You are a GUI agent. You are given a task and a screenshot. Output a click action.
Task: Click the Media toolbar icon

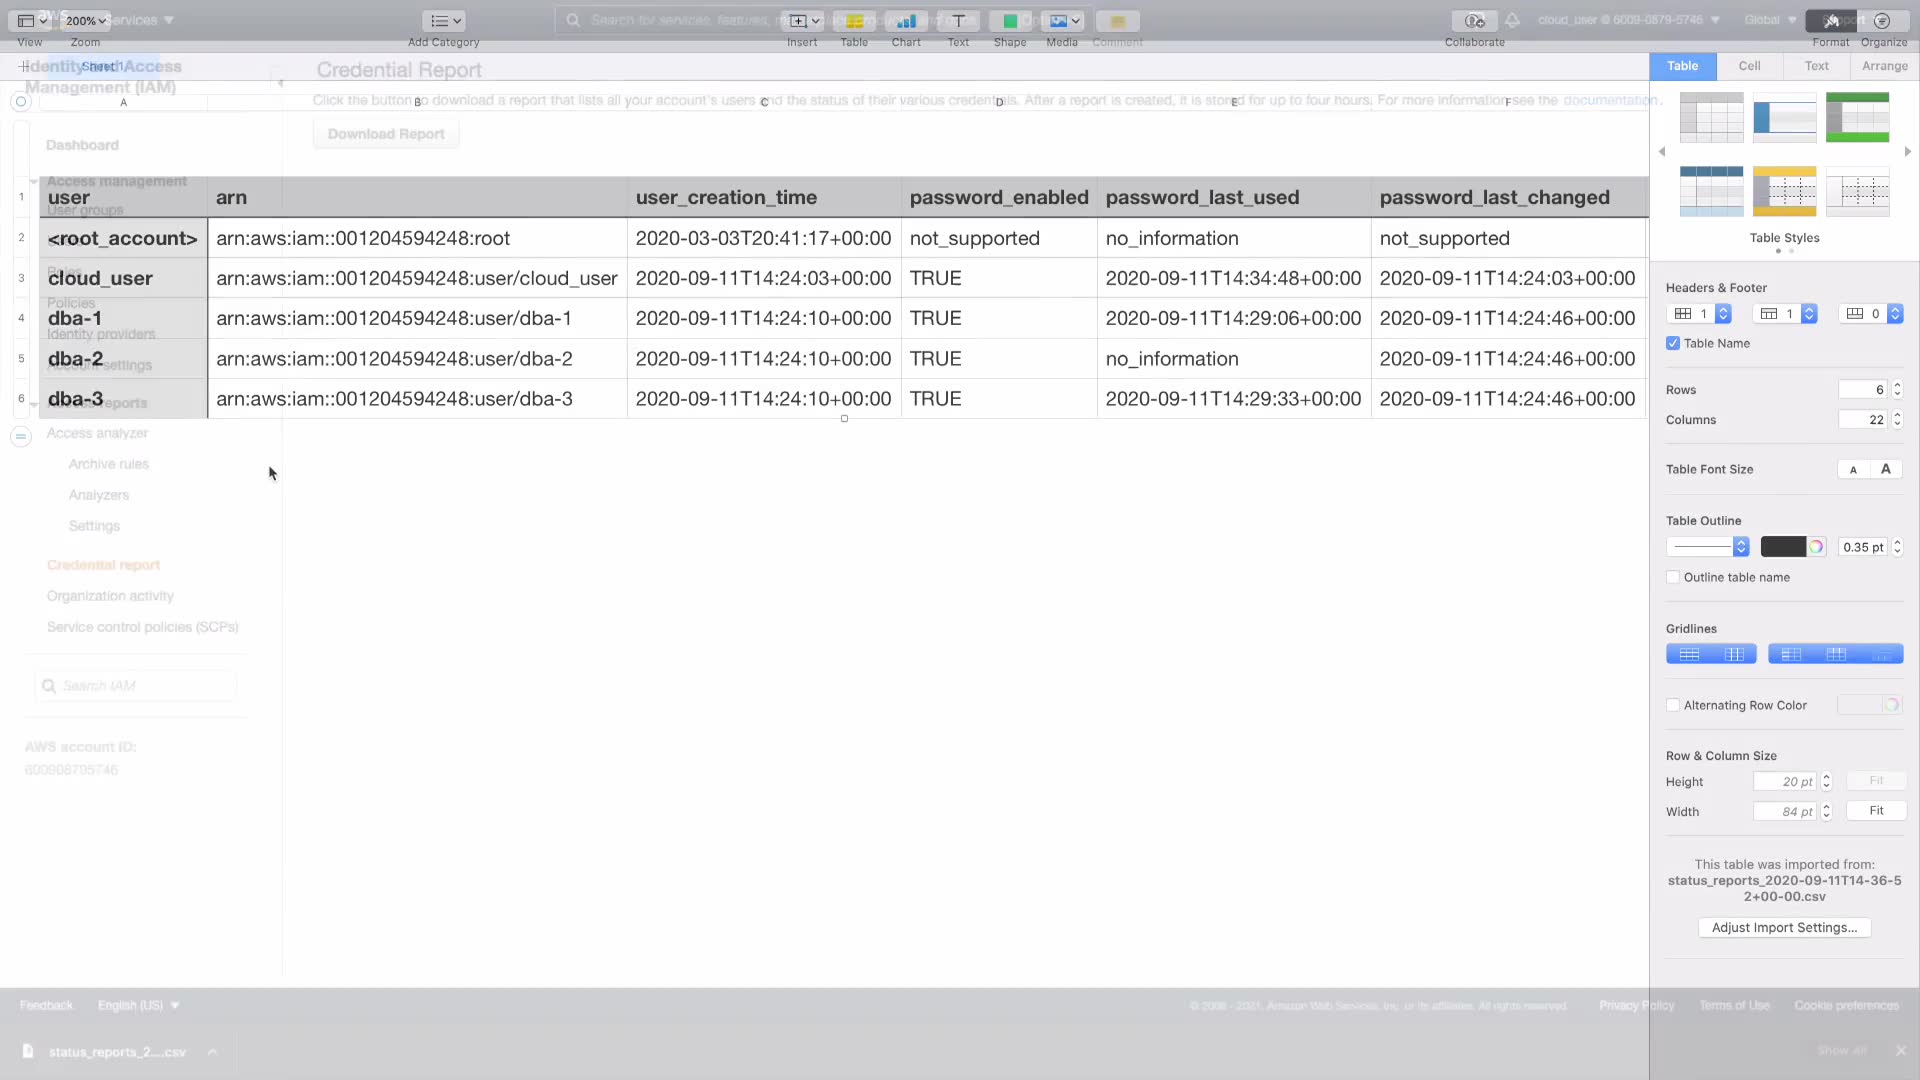(1062, 21)
